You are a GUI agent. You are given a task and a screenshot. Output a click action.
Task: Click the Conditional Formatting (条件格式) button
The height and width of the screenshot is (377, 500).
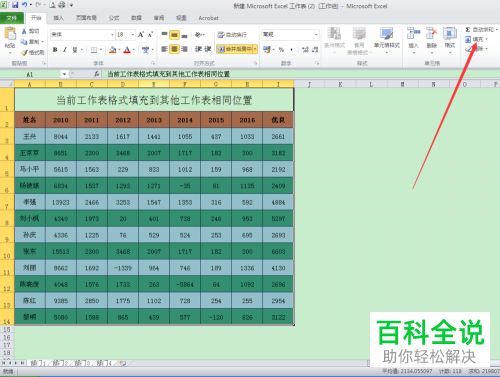click(334, 40)
